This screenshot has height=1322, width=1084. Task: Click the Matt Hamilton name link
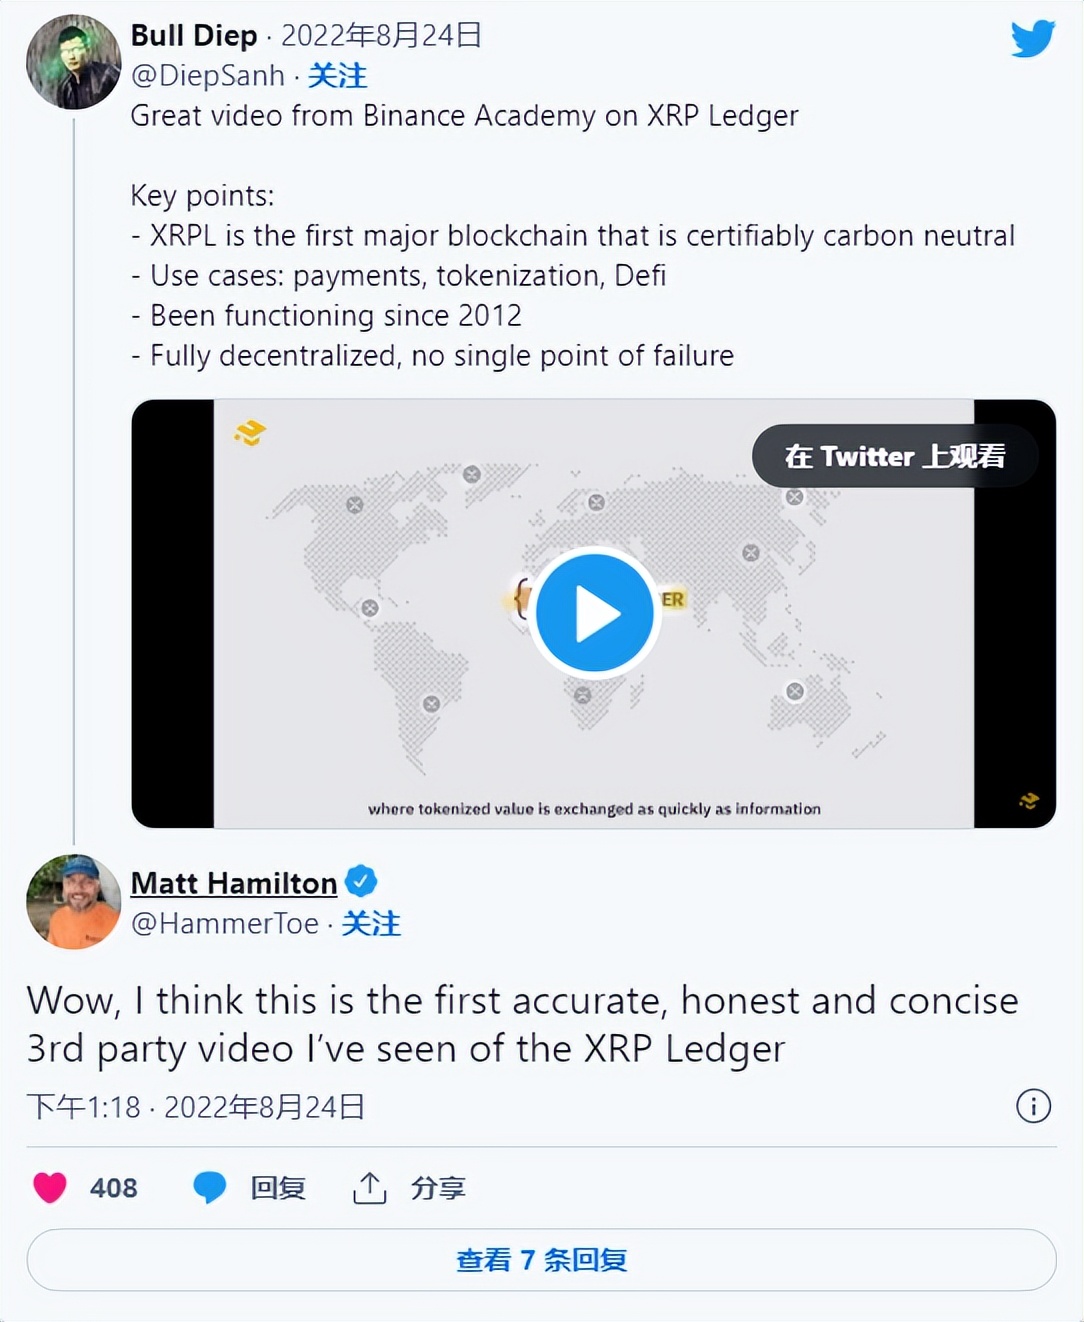(233, 883)
